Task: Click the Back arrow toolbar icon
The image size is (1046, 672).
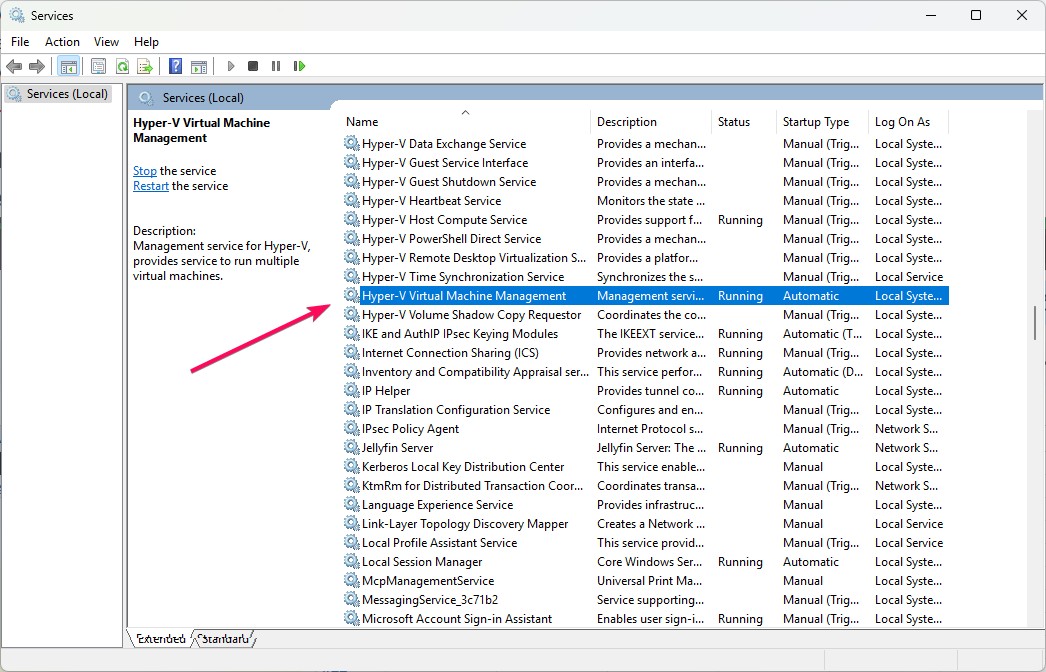Action: [14, 66]
